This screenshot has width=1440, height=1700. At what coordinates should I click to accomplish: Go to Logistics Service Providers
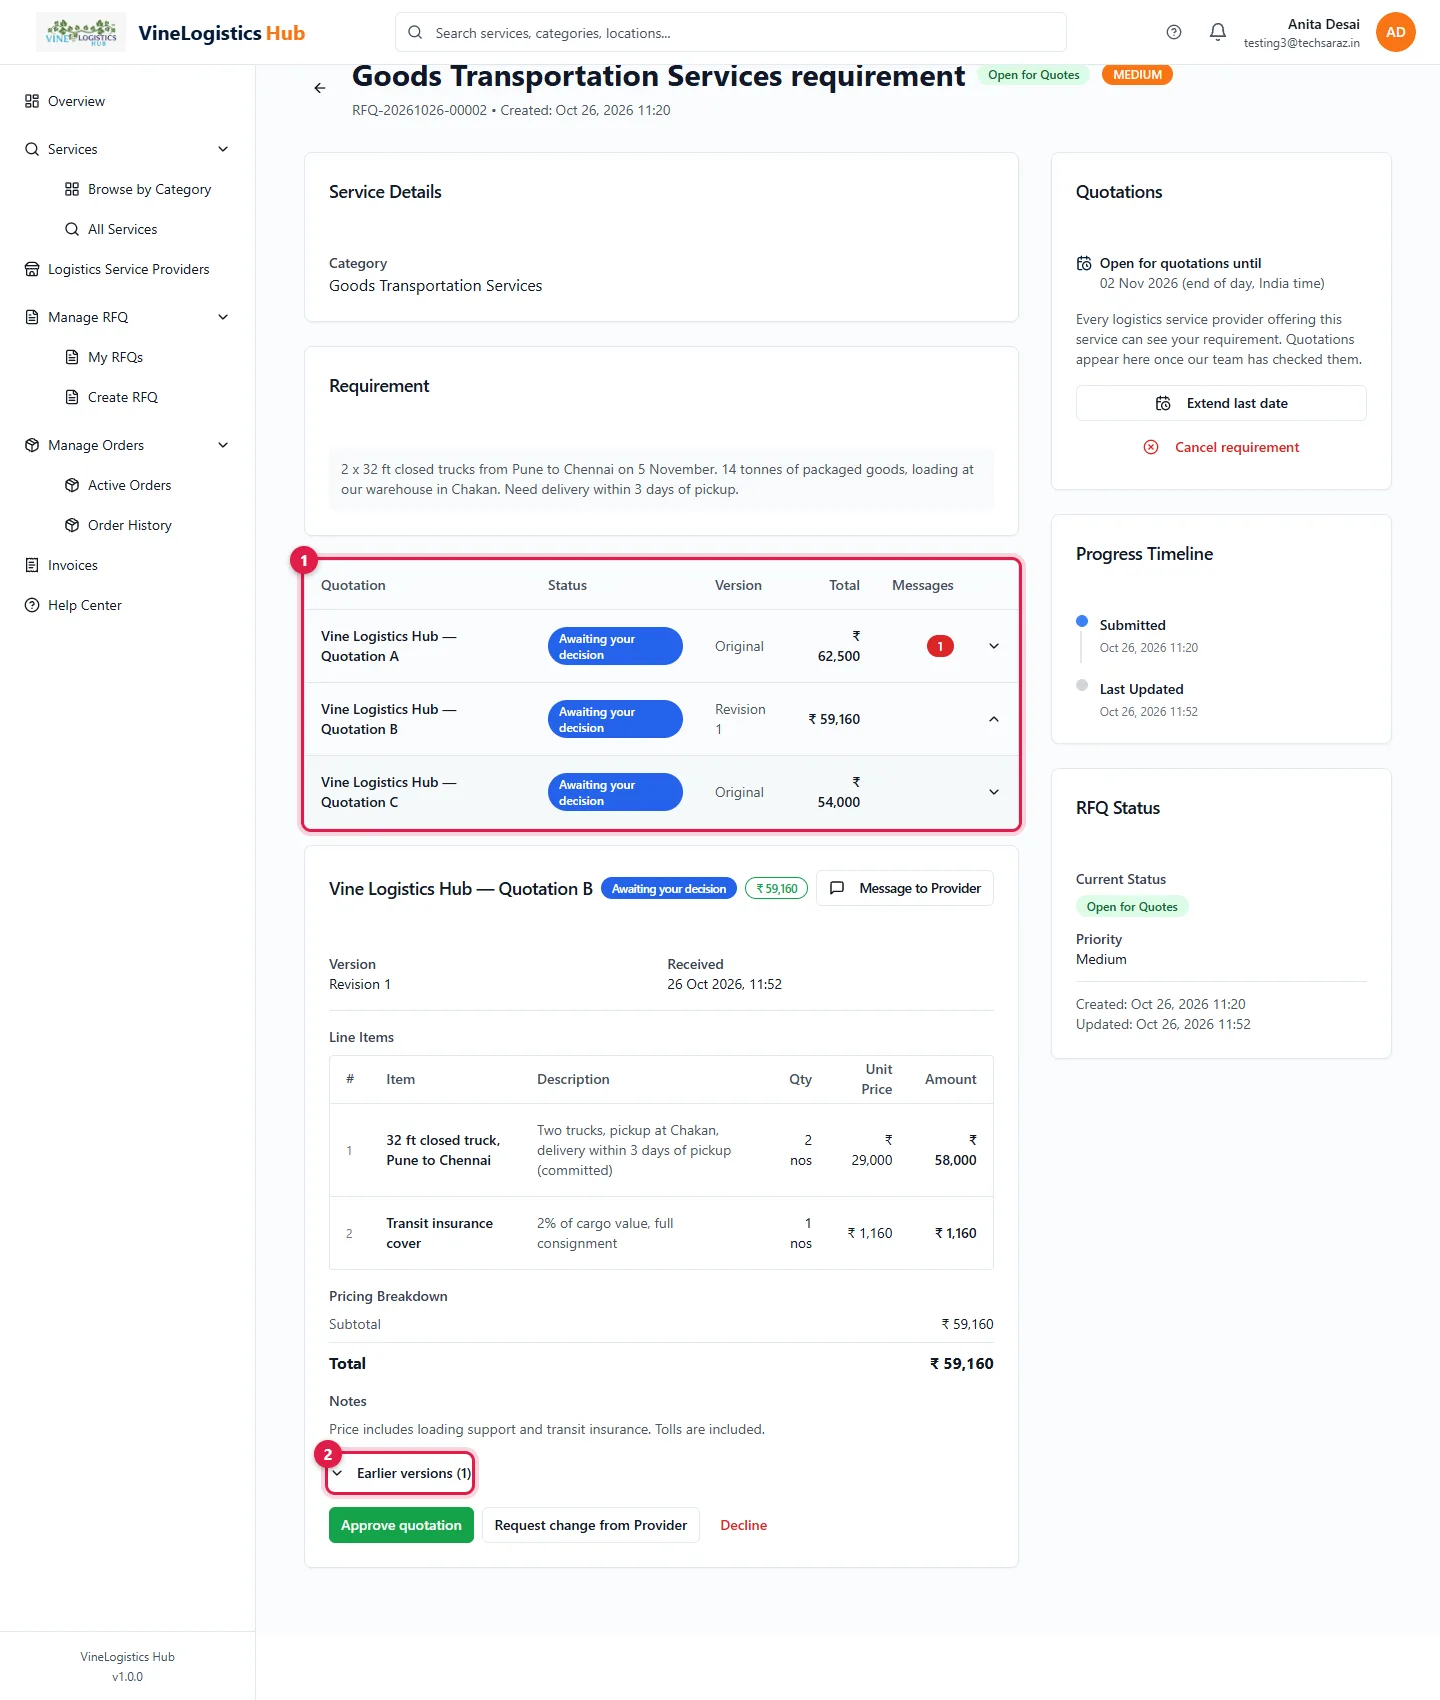[128, 269]
